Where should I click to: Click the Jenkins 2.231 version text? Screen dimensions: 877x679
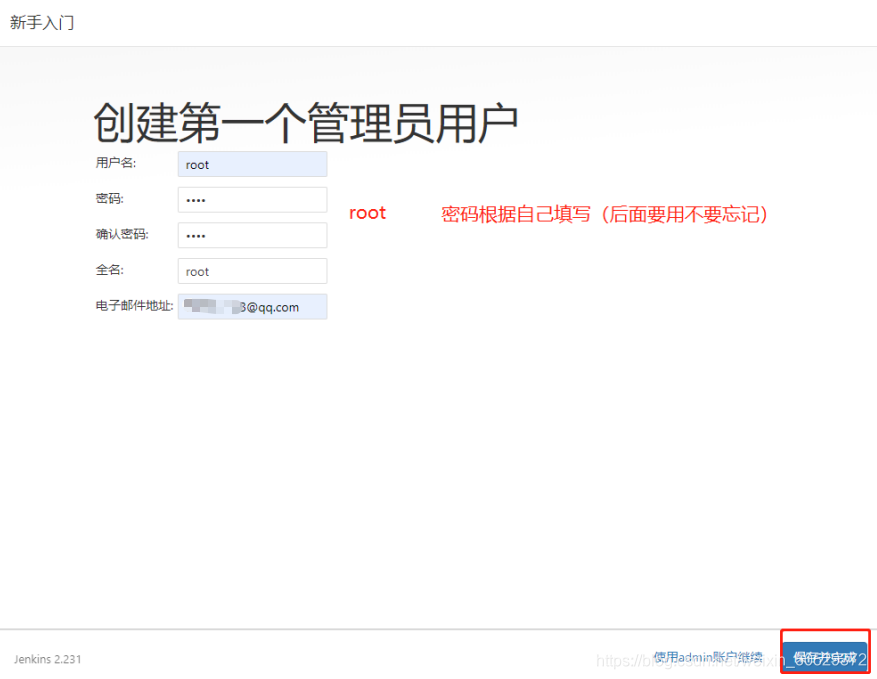48,659
